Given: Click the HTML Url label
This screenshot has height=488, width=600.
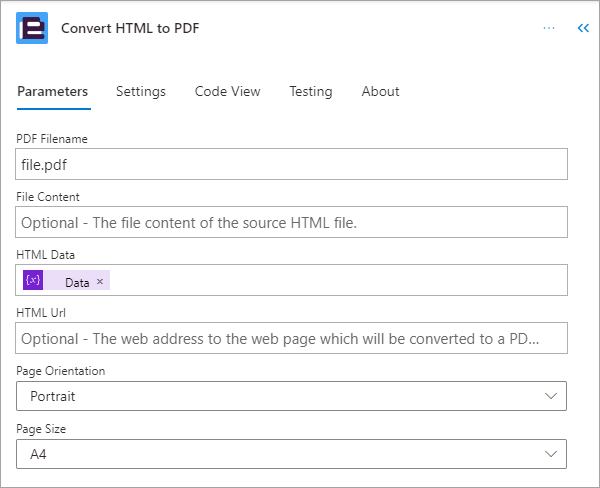Looking at the screenshot, I should point(41,313).
